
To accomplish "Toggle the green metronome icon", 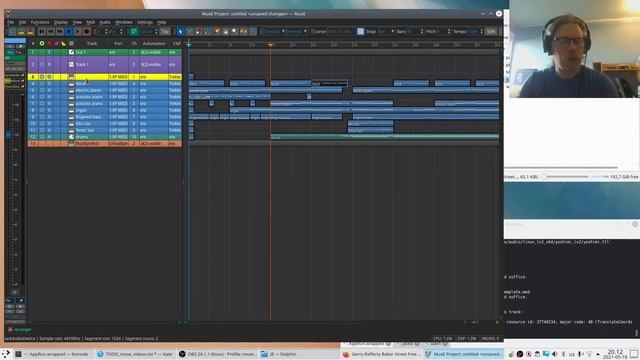I will 134,31.
